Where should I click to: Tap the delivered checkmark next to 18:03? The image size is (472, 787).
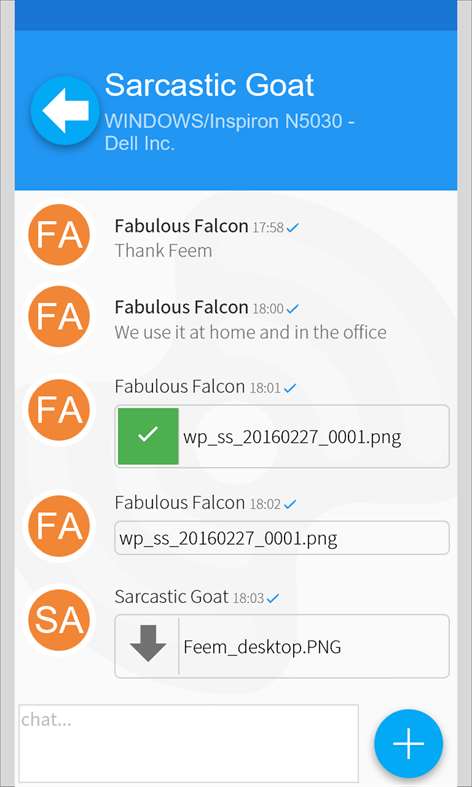[x=273, y=598]
